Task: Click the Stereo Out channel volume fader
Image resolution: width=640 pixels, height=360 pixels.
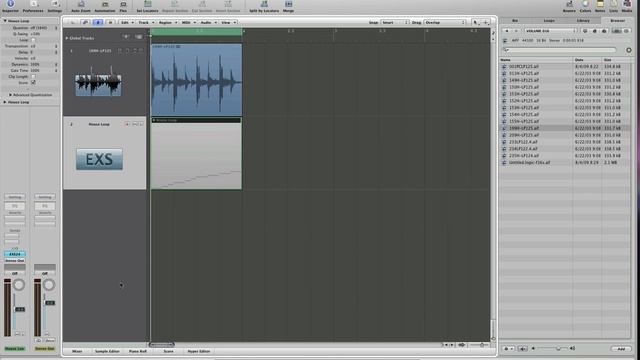Action: (49, 303)
